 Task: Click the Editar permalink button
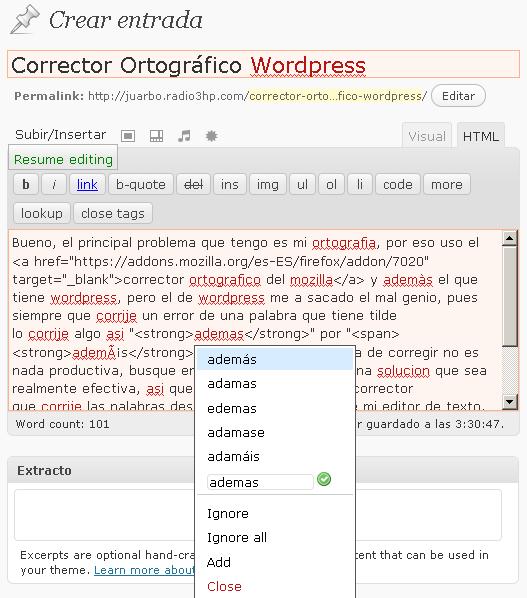coord(458,96)
